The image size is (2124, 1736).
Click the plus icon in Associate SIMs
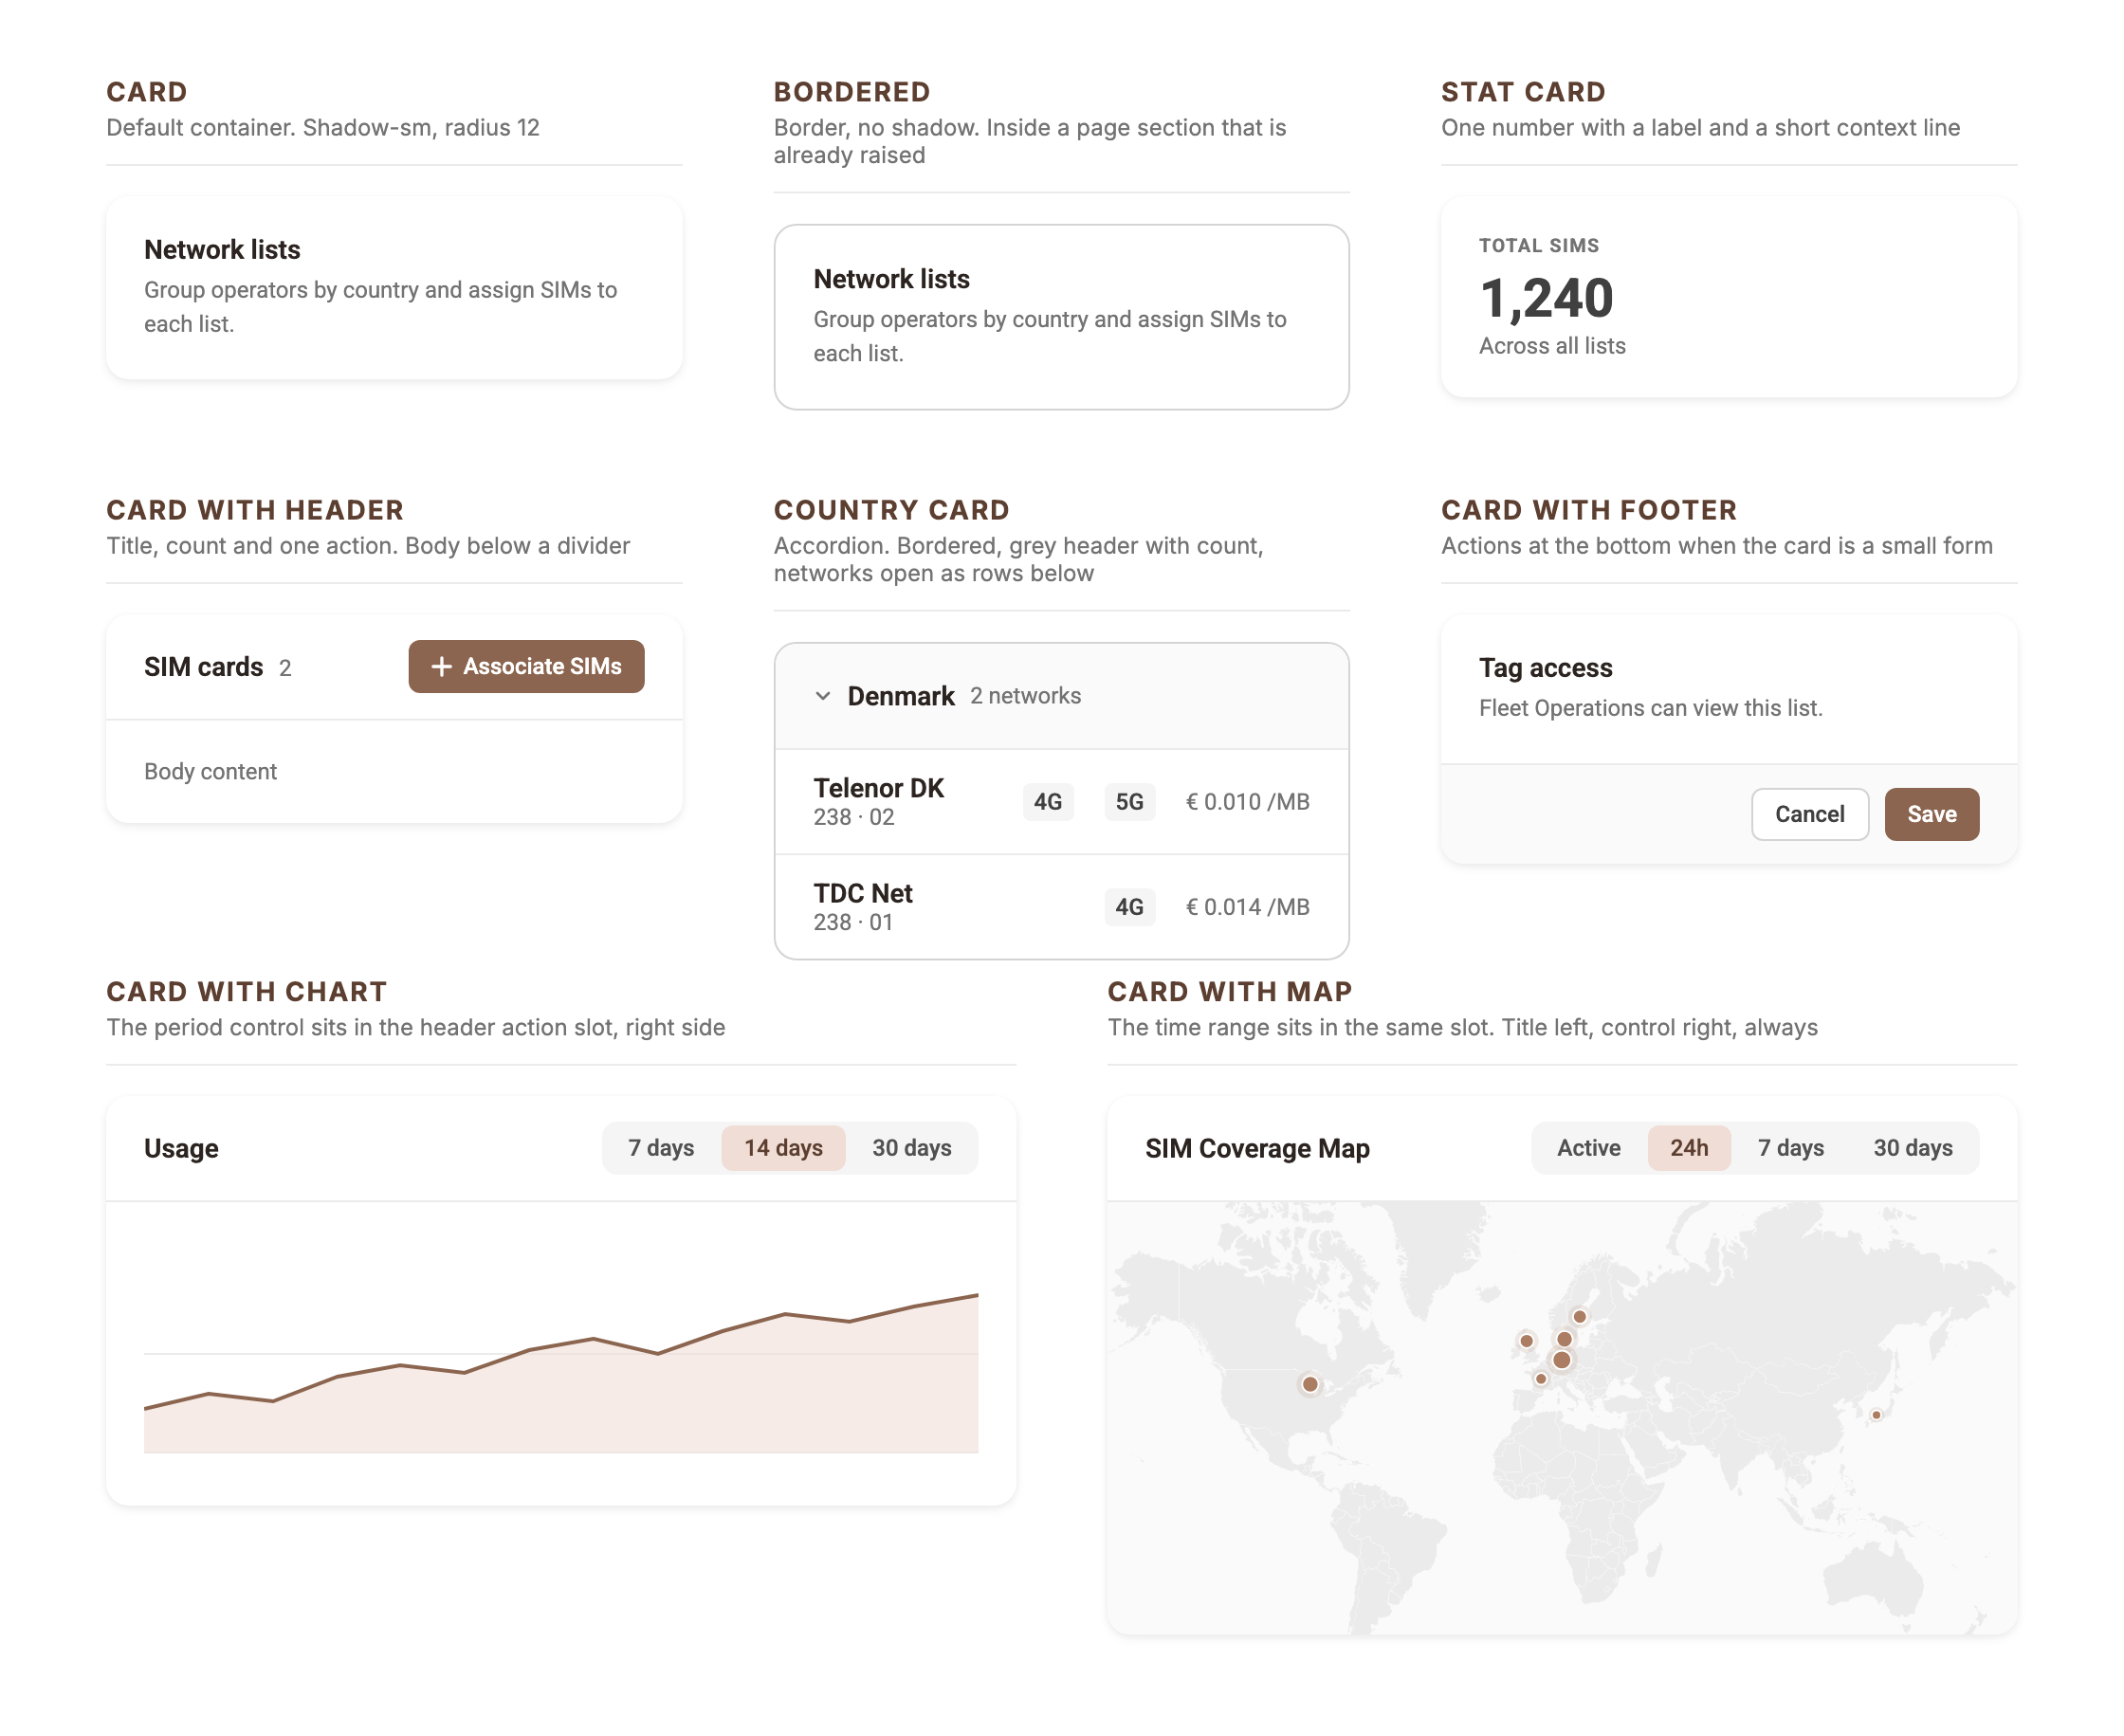click(x=441, y=666)
